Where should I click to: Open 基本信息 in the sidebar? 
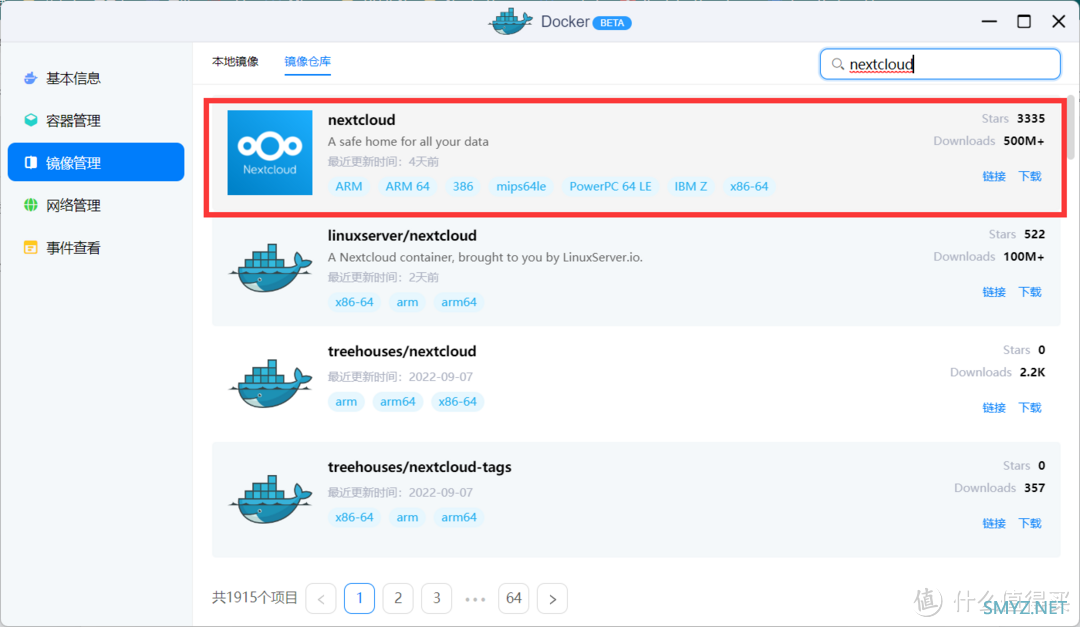pos(96,78)
